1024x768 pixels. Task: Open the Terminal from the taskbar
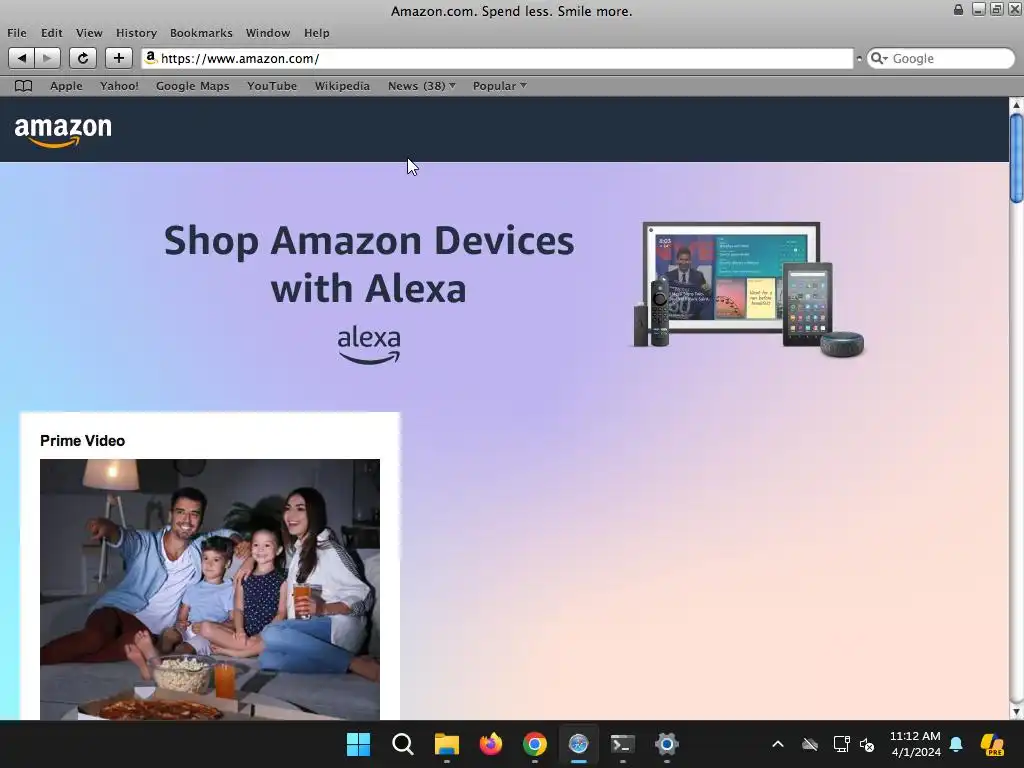(x=622, y=744)
